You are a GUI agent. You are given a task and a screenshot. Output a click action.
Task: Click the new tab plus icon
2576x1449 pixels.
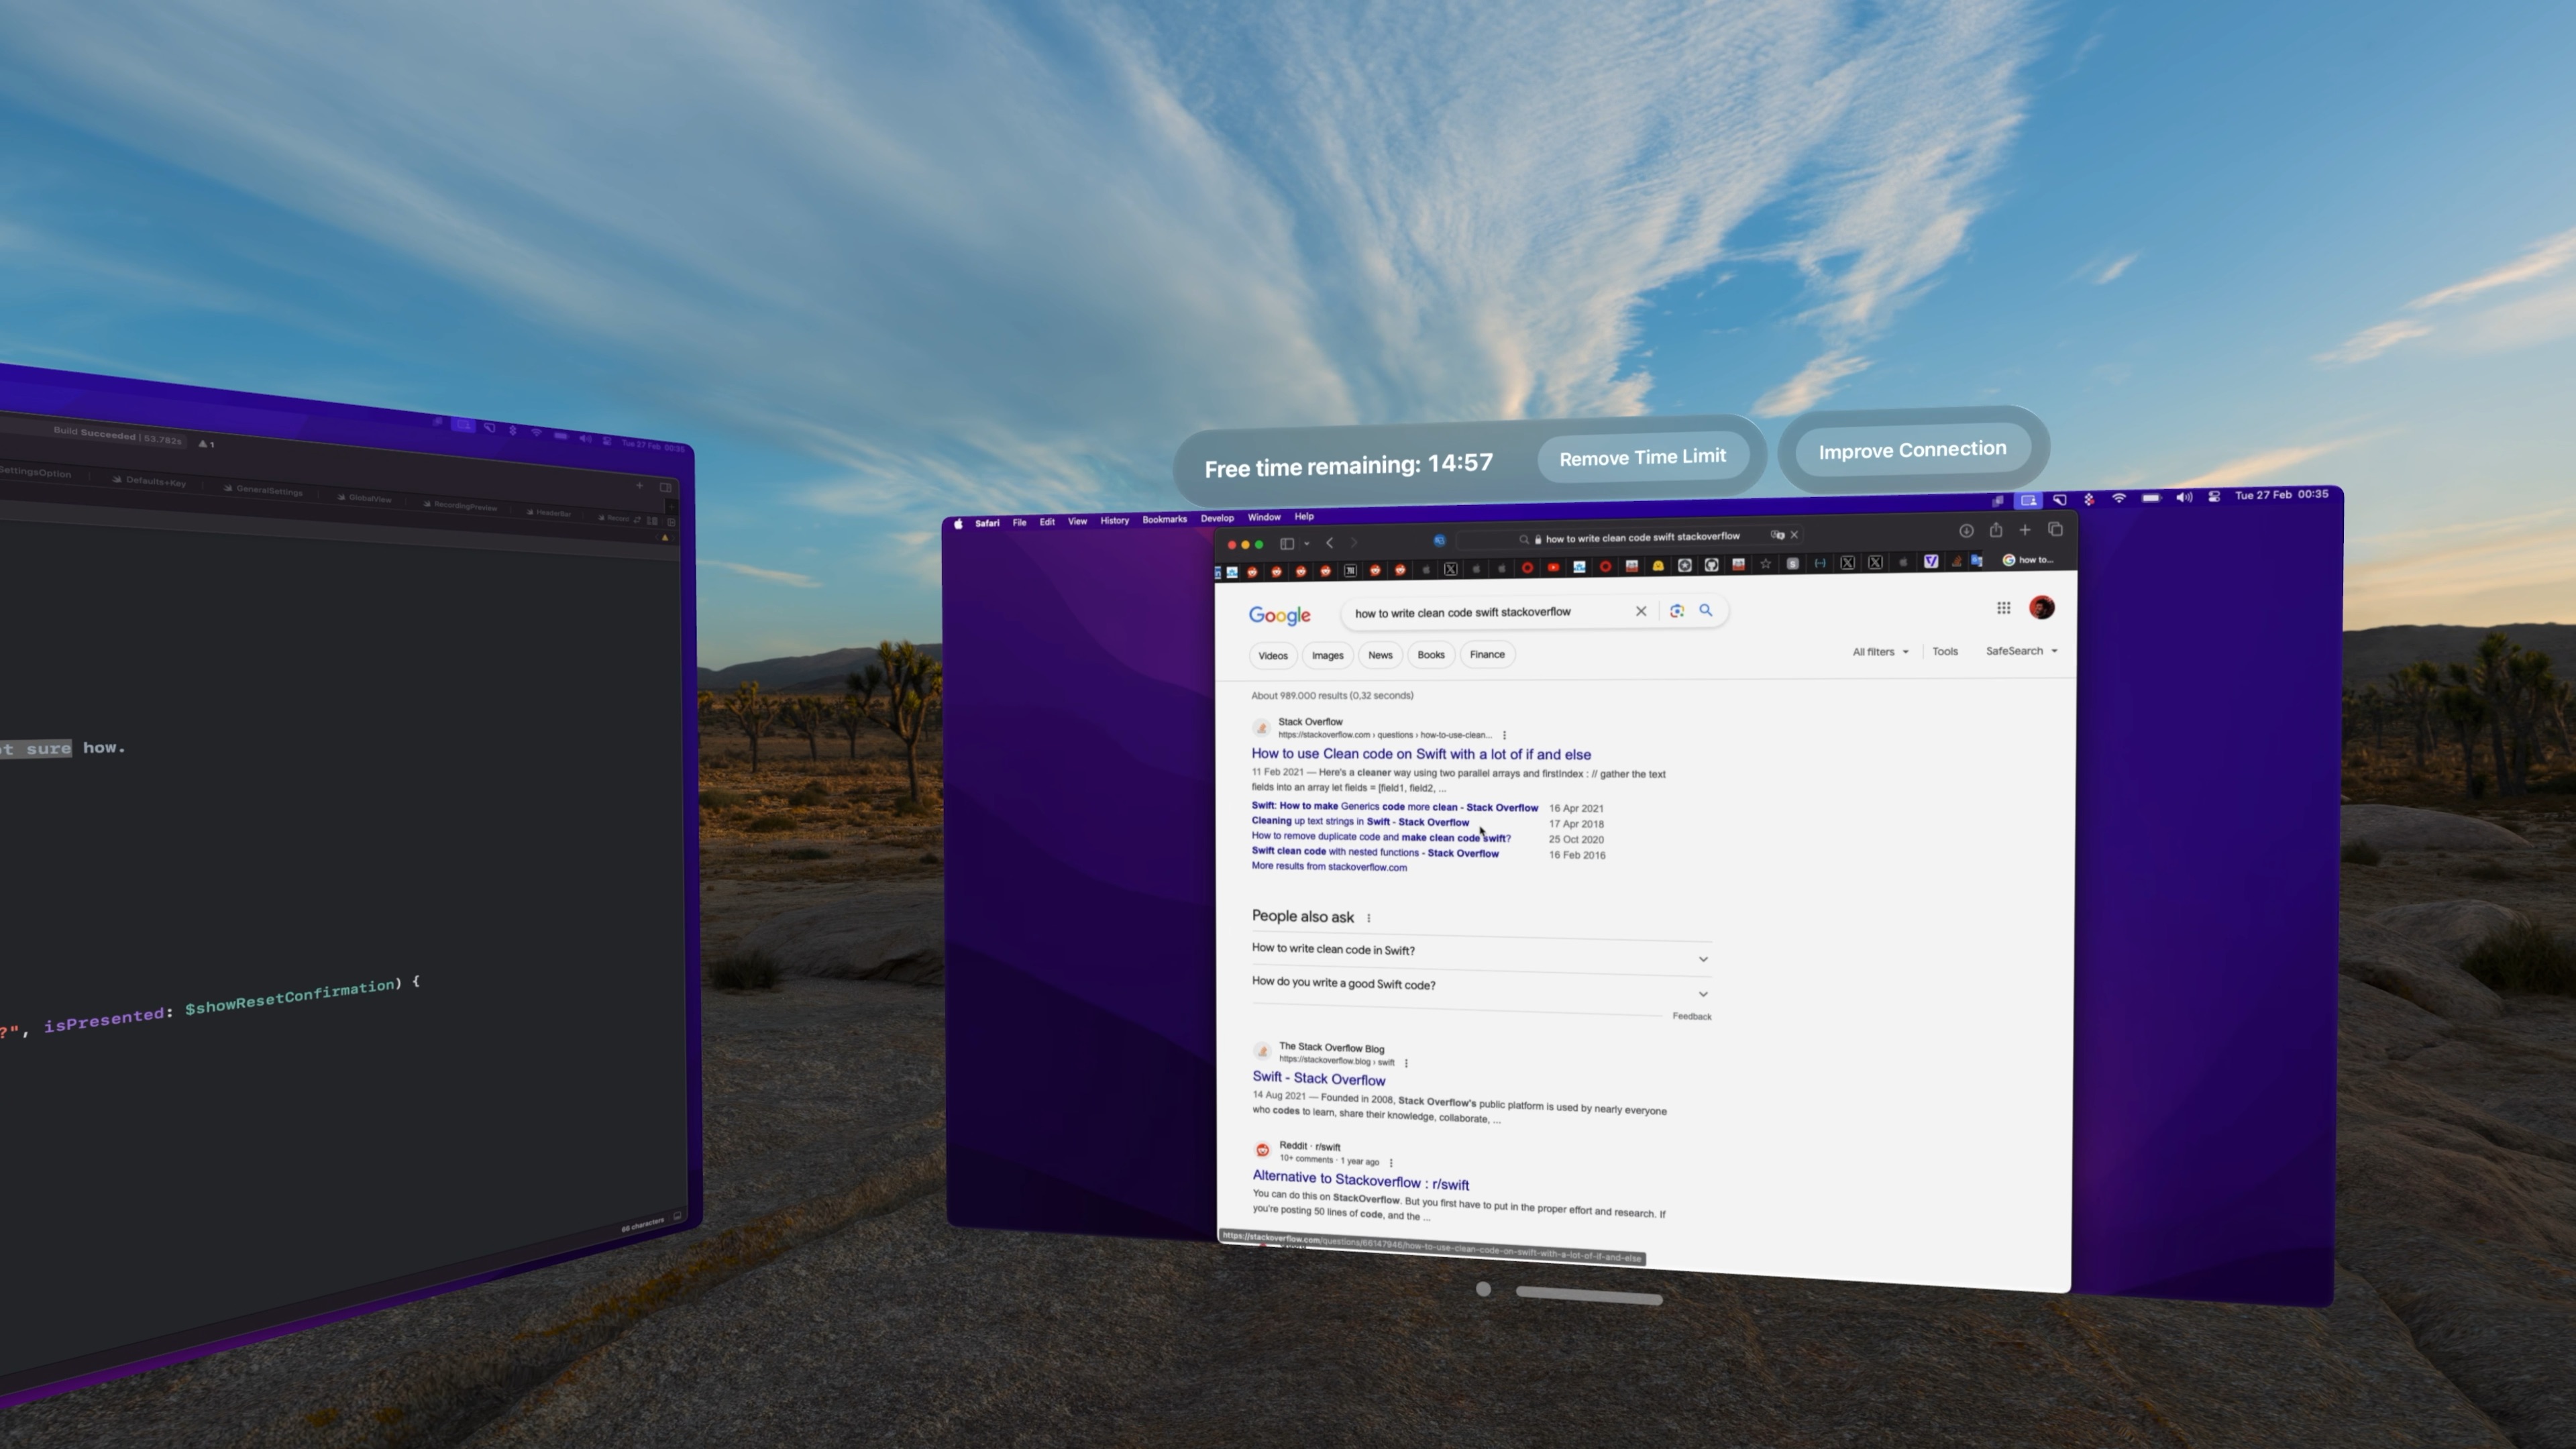click(x=2025, y=530)
